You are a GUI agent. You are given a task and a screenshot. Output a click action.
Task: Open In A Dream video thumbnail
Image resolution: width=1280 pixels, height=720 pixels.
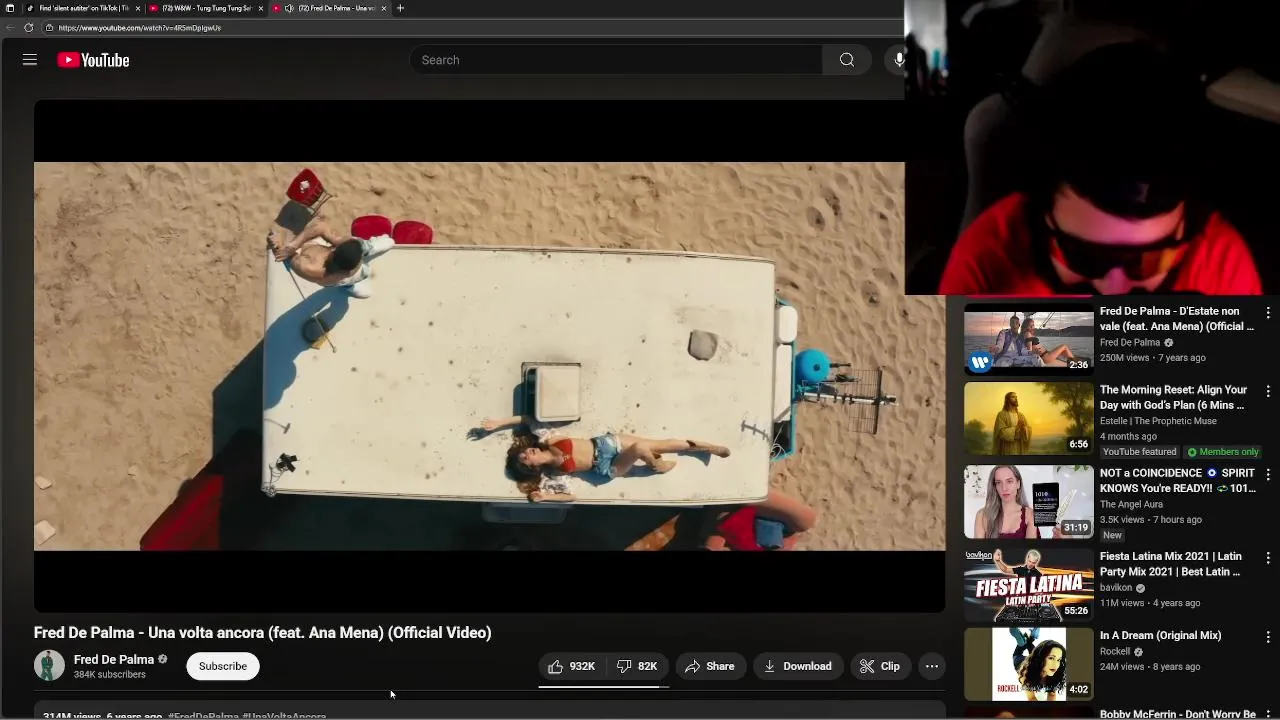[x=1029, y=664]
